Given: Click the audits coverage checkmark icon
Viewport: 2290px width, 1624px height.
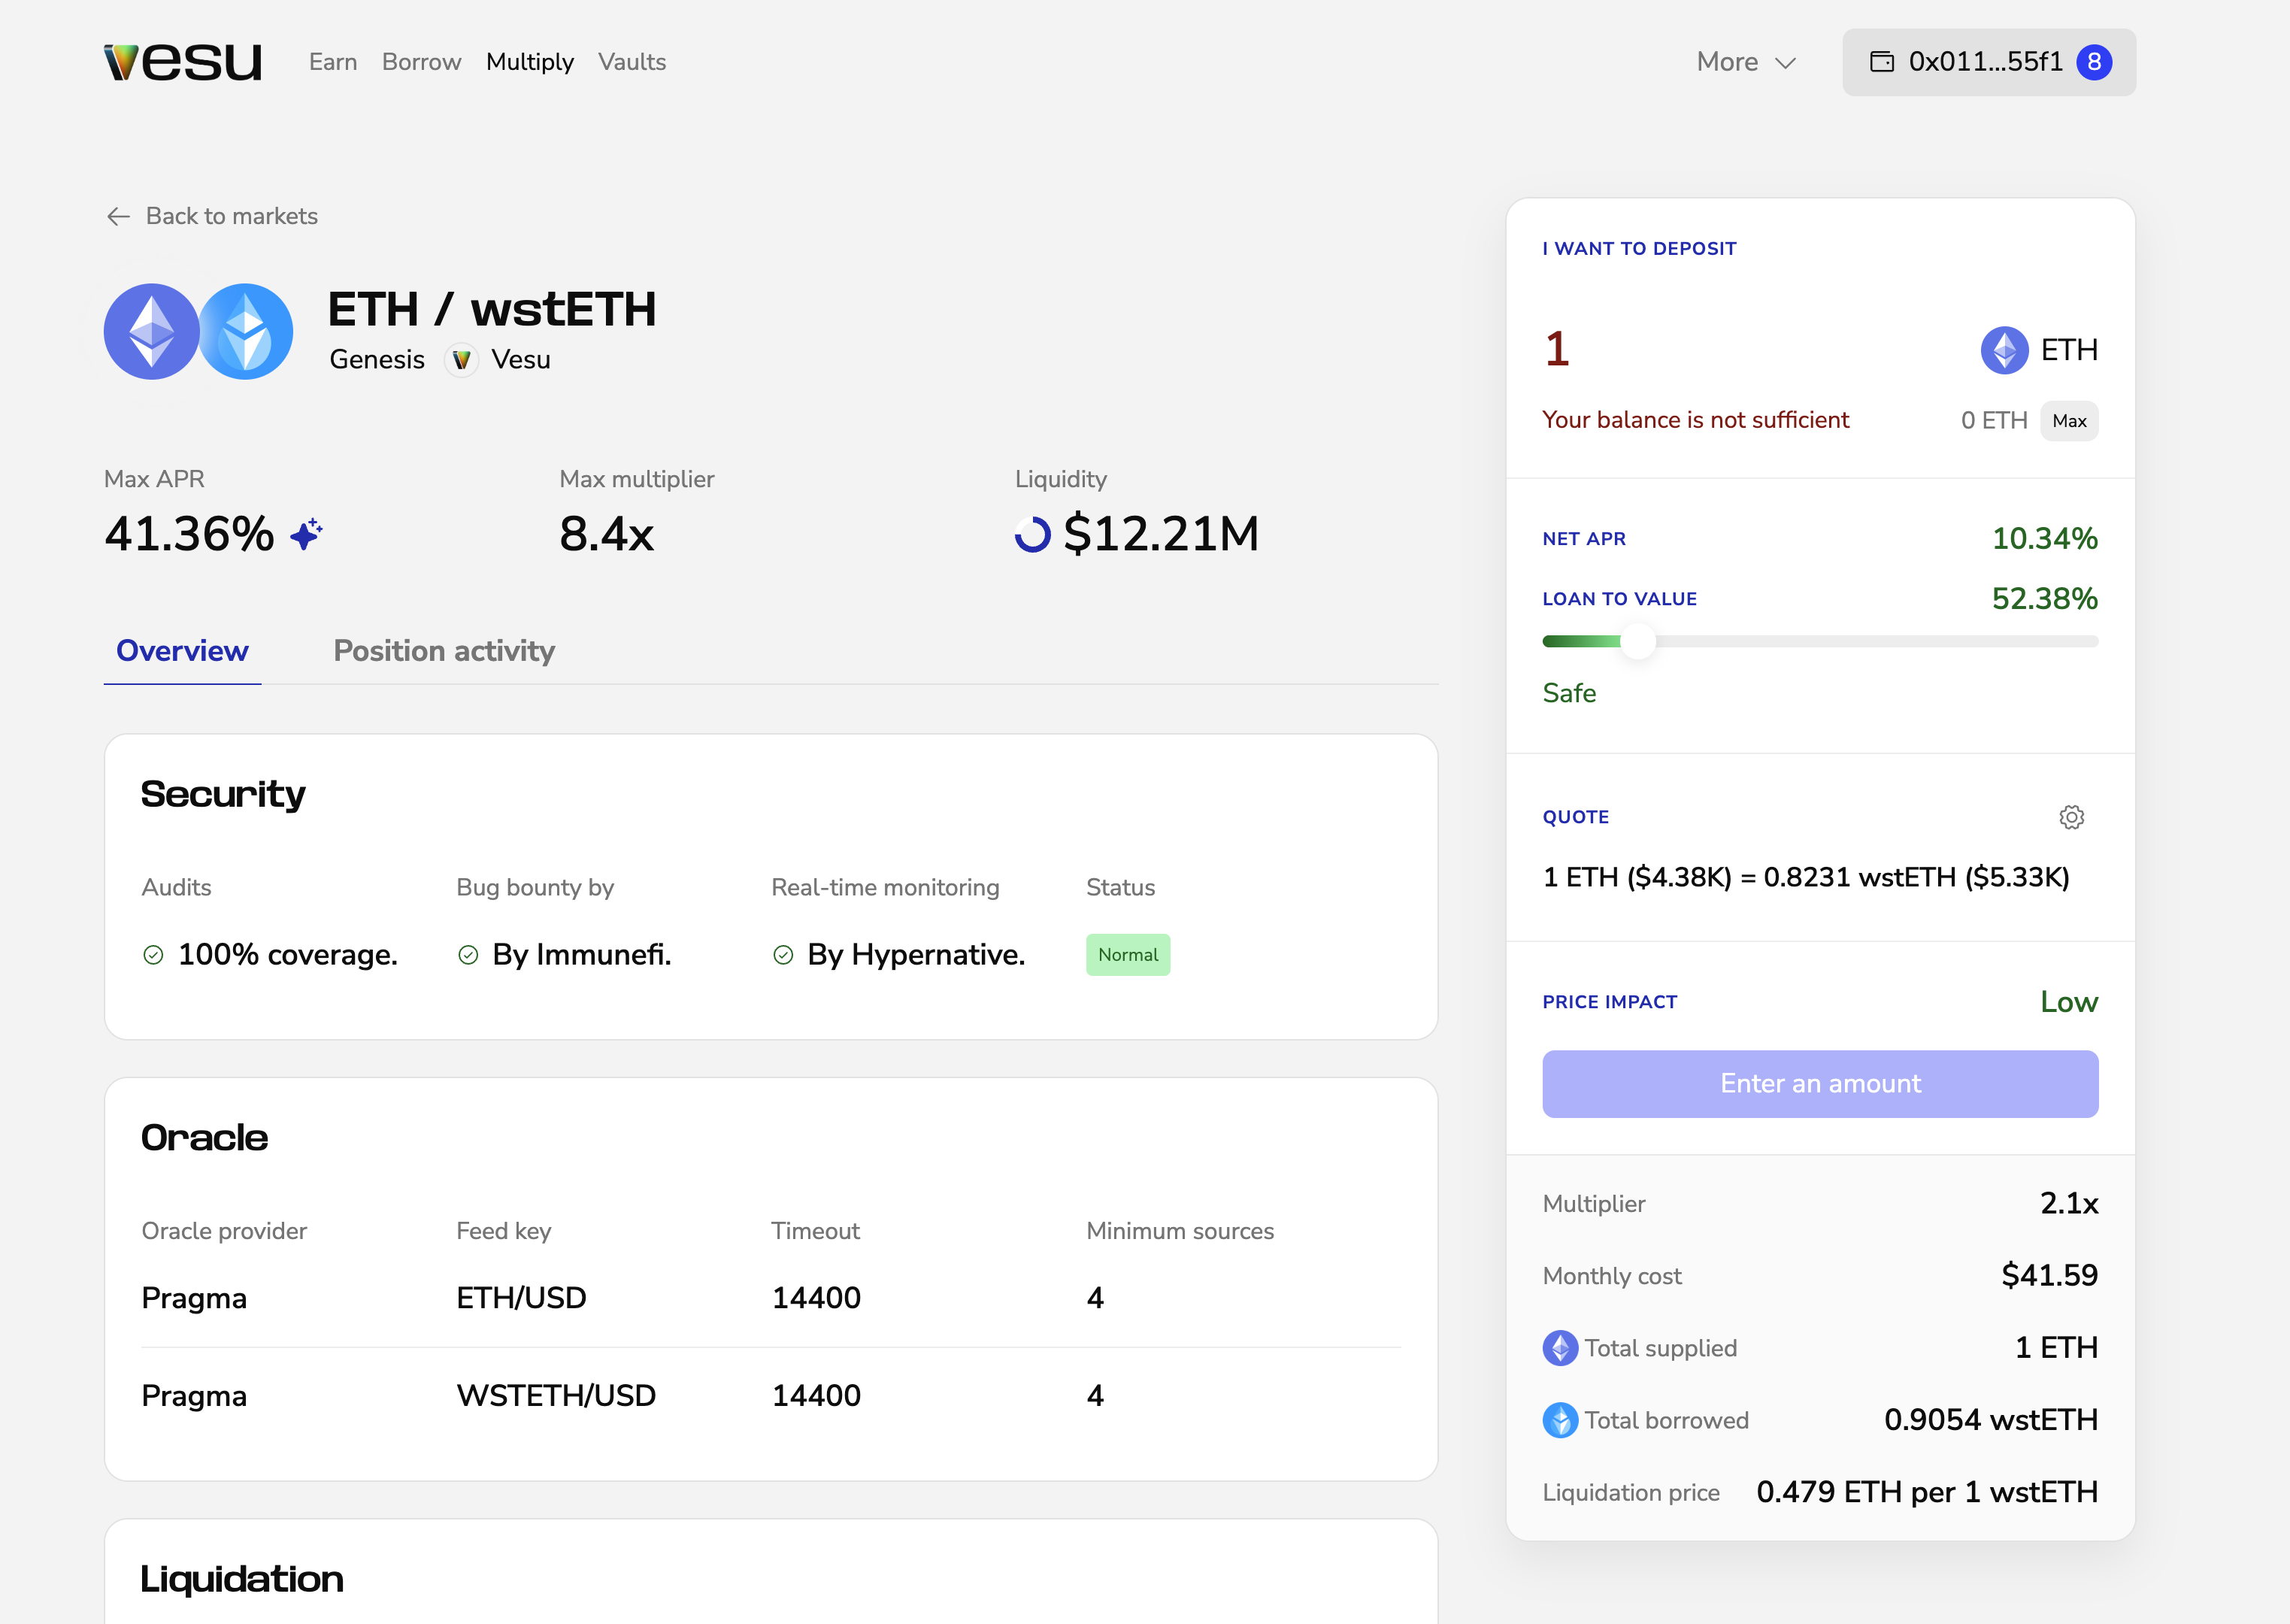Looking at the screenshot, I should point(153,955).
